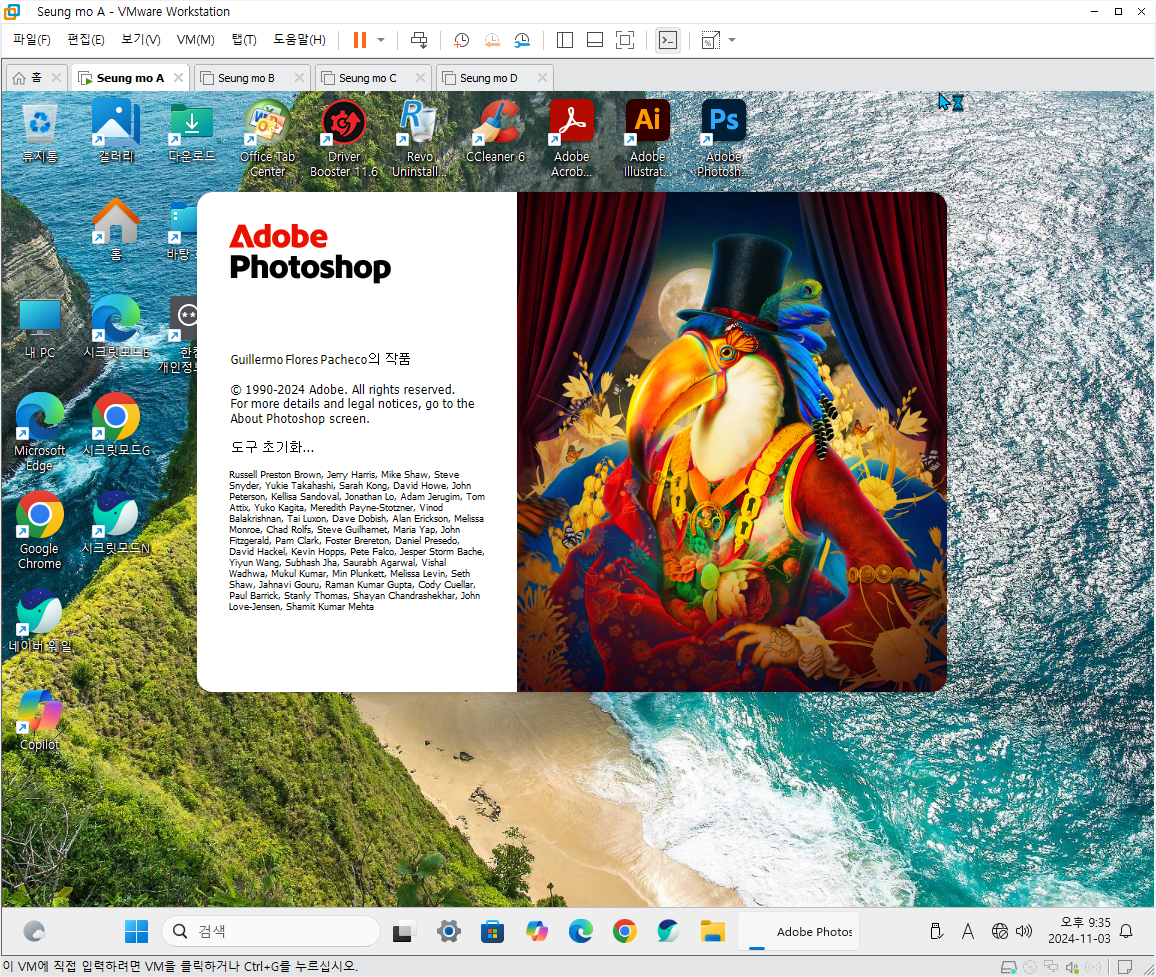
Task: Open Edge from the taskbar
Action: [x=580, y=931]
